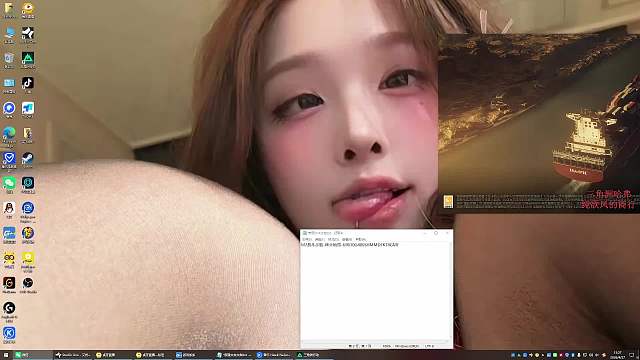Viewport: 640px width, 360px height.
Task: Open the black G-logo icon left of OBS
Action: point(9,285)
